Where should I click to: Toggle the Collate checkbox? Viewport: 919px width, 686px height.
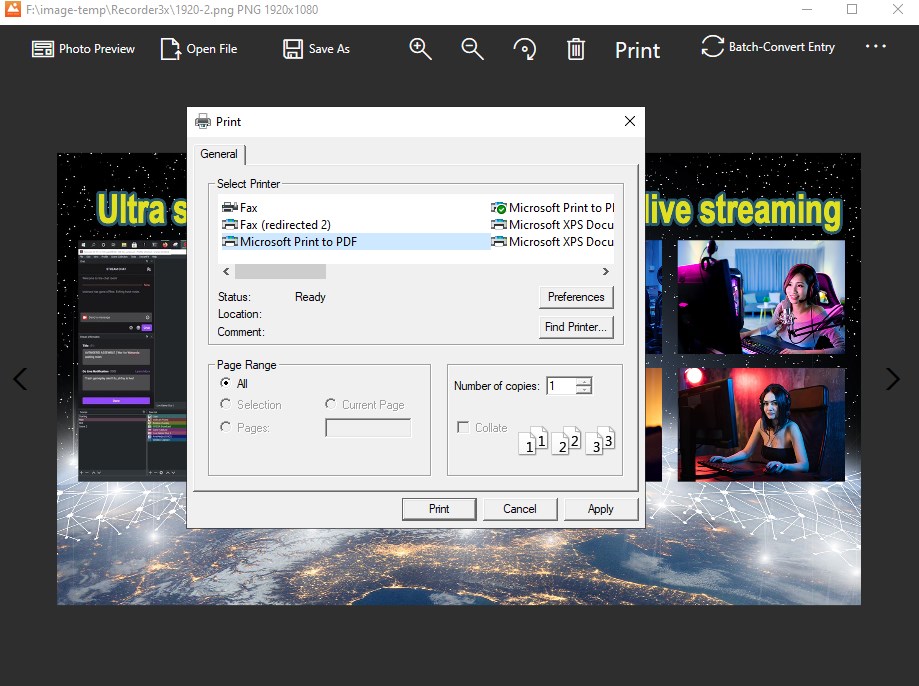pos(463,427)
